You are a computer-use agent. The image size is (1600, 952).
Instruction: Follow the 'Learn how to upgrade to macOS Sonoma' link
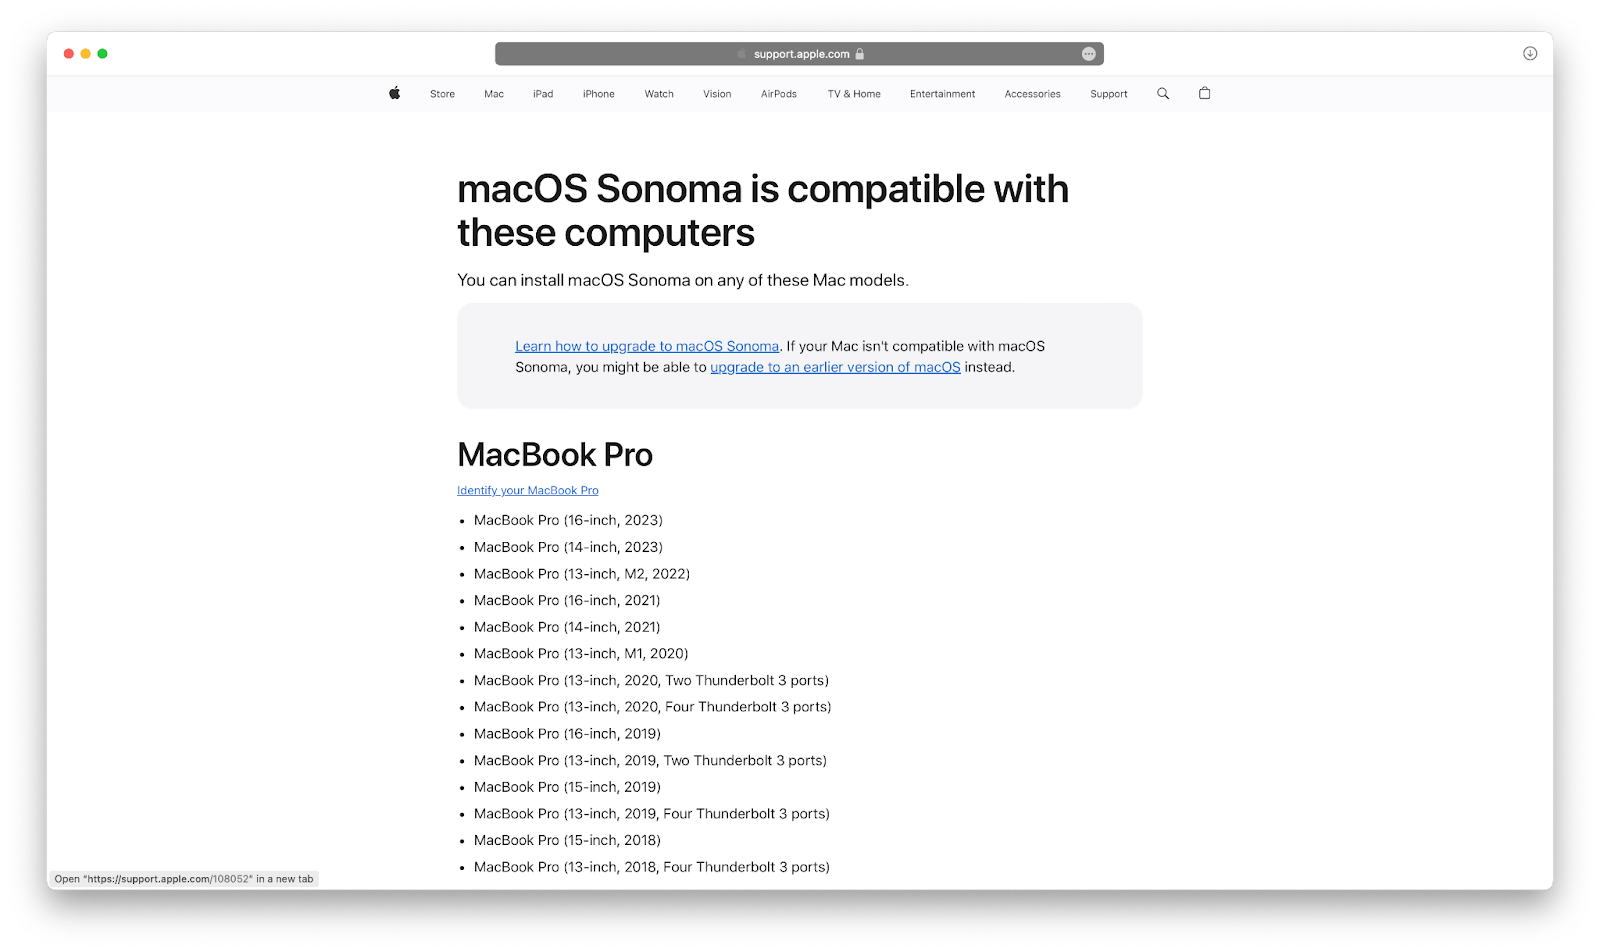click(646, 345)
